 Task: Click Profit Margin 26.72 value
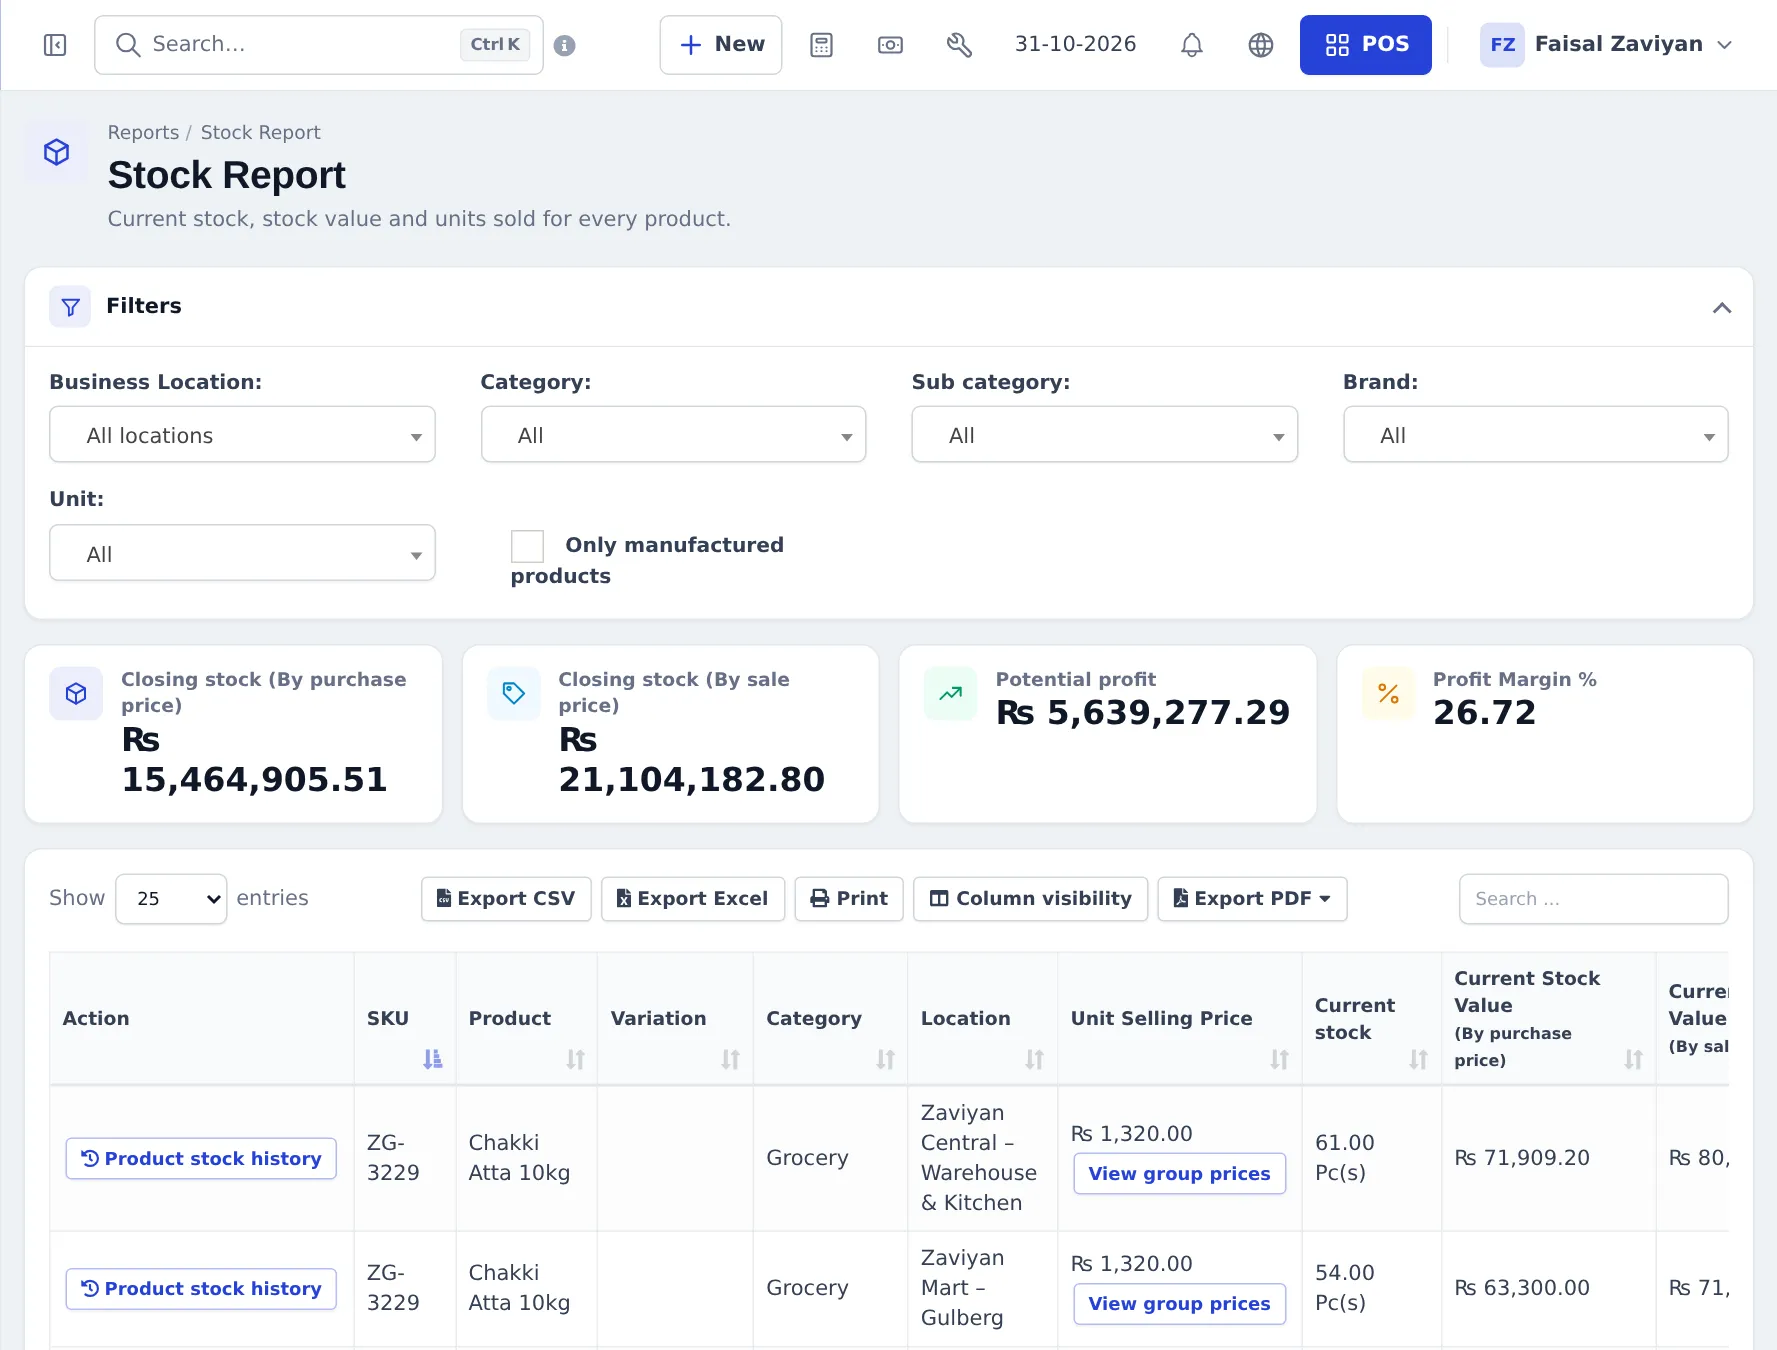(x=1484, y=713)
